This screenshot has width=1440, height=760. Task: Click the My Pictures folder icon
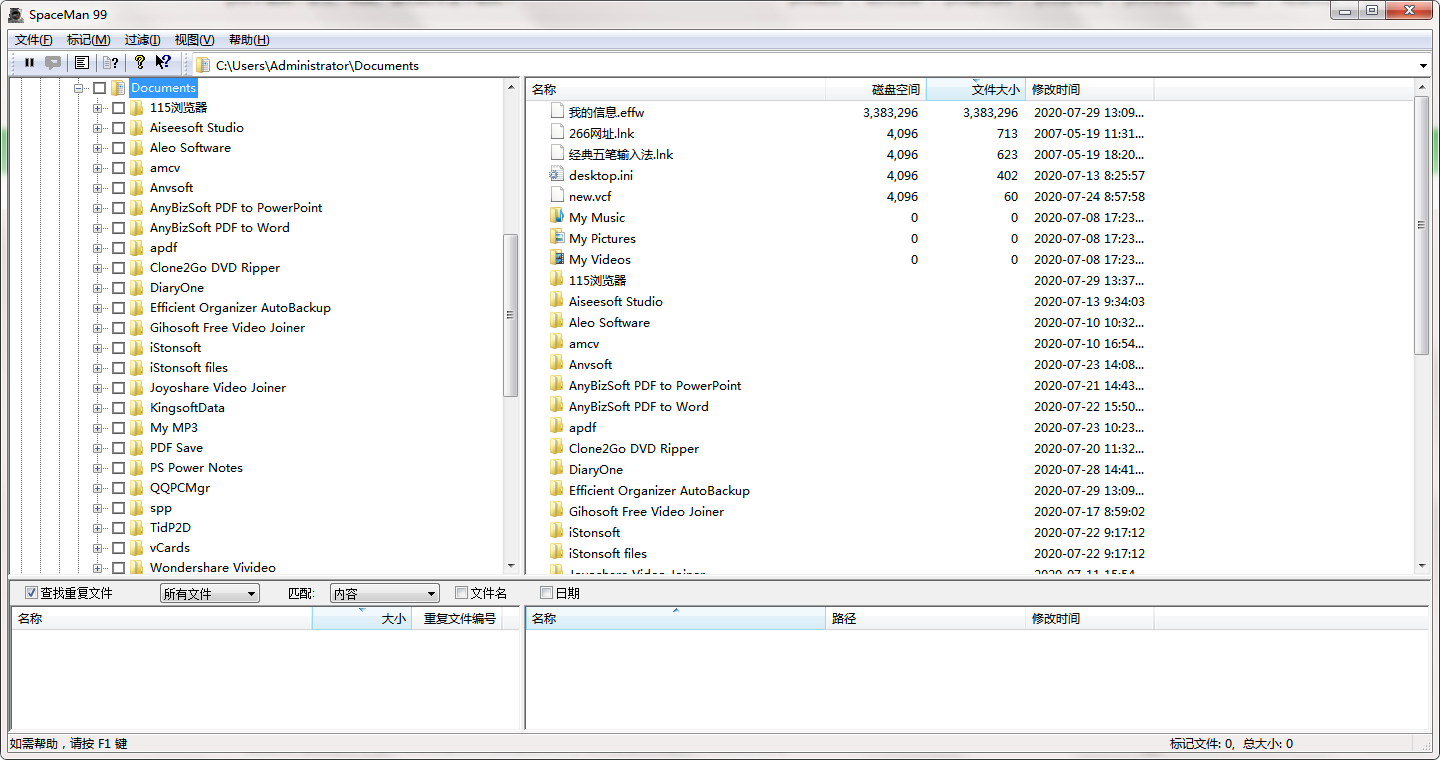coord(557,238)
